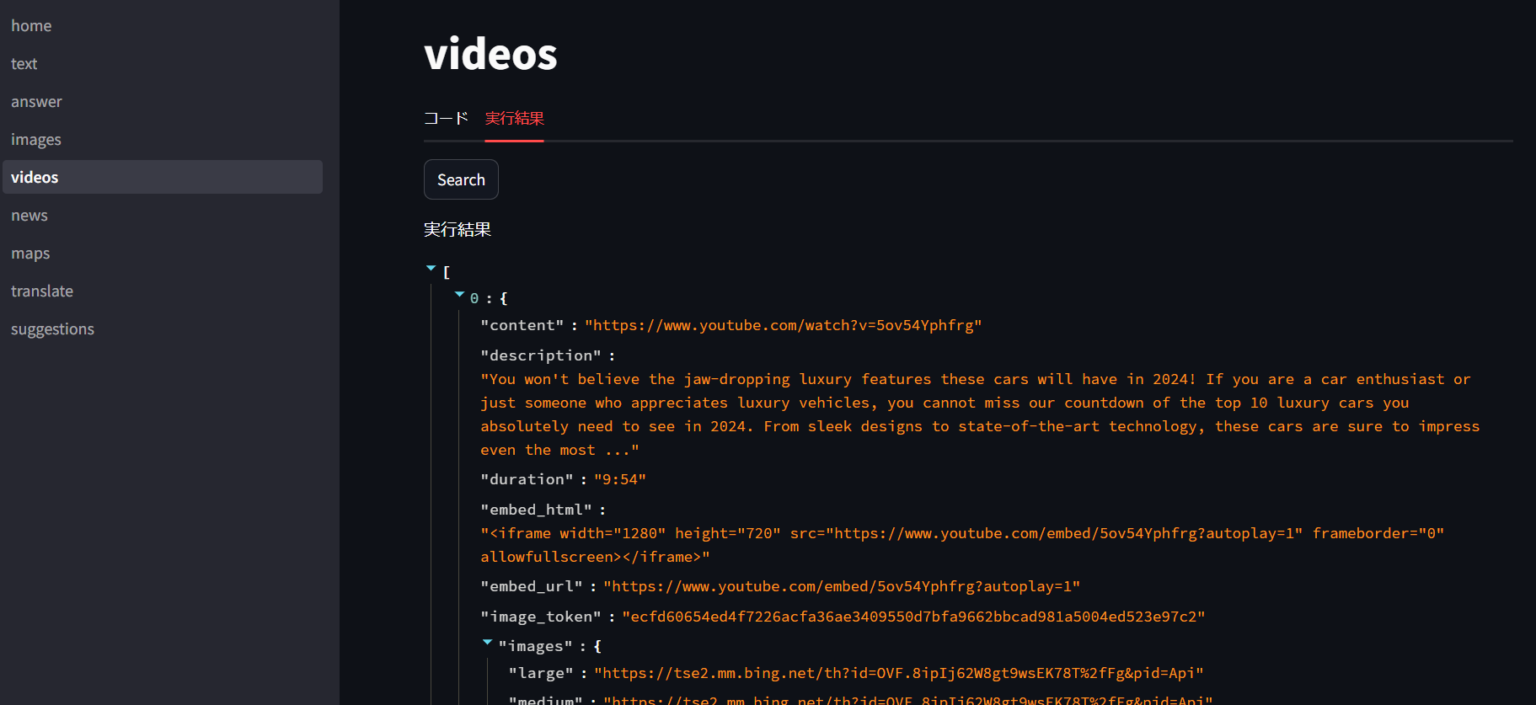Collapse result item 0 using its triangle
Image resolution: width=1536 pixels, height=705 pixels.
[x=459, y=295]
